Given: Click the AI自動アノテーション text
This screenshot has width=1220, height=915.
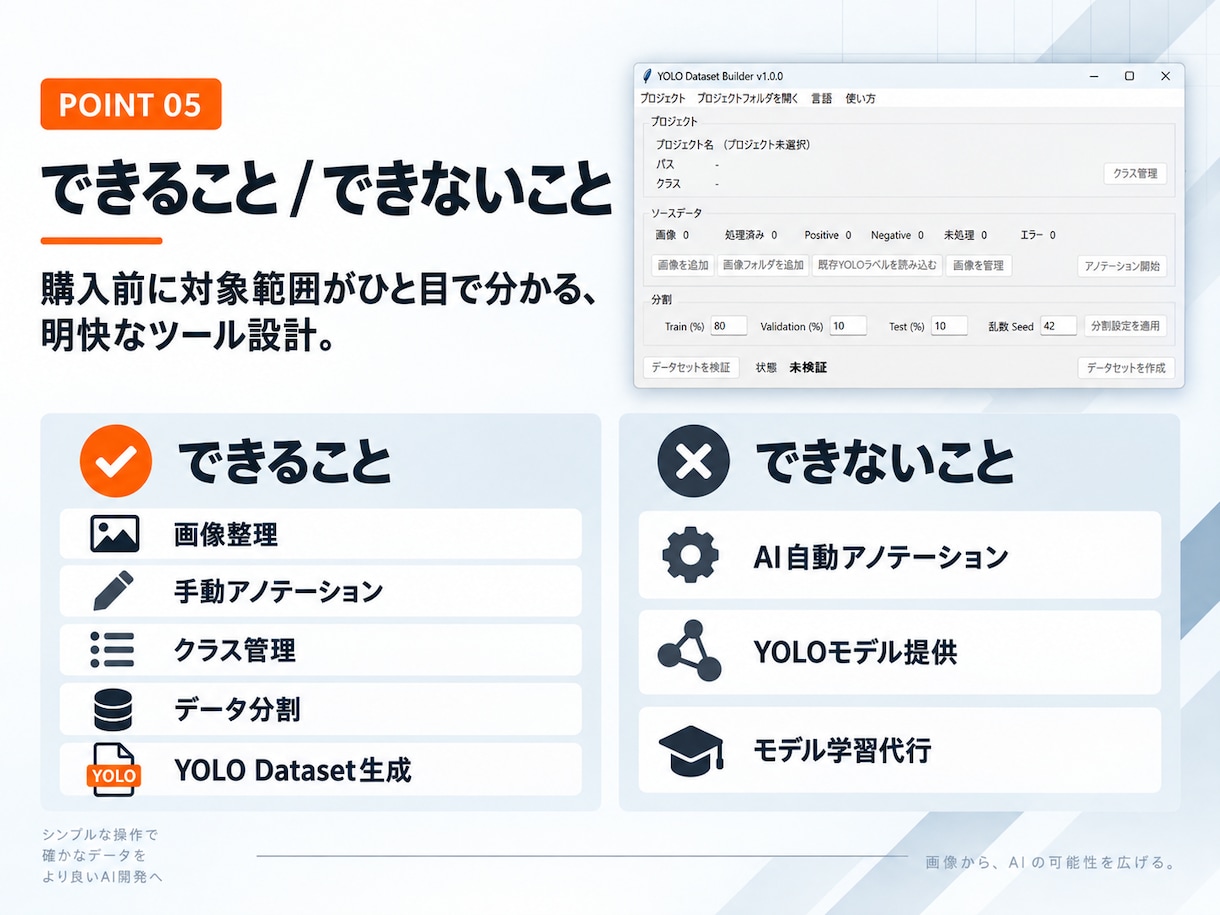Looking at the screenshot, I should 880,556.
